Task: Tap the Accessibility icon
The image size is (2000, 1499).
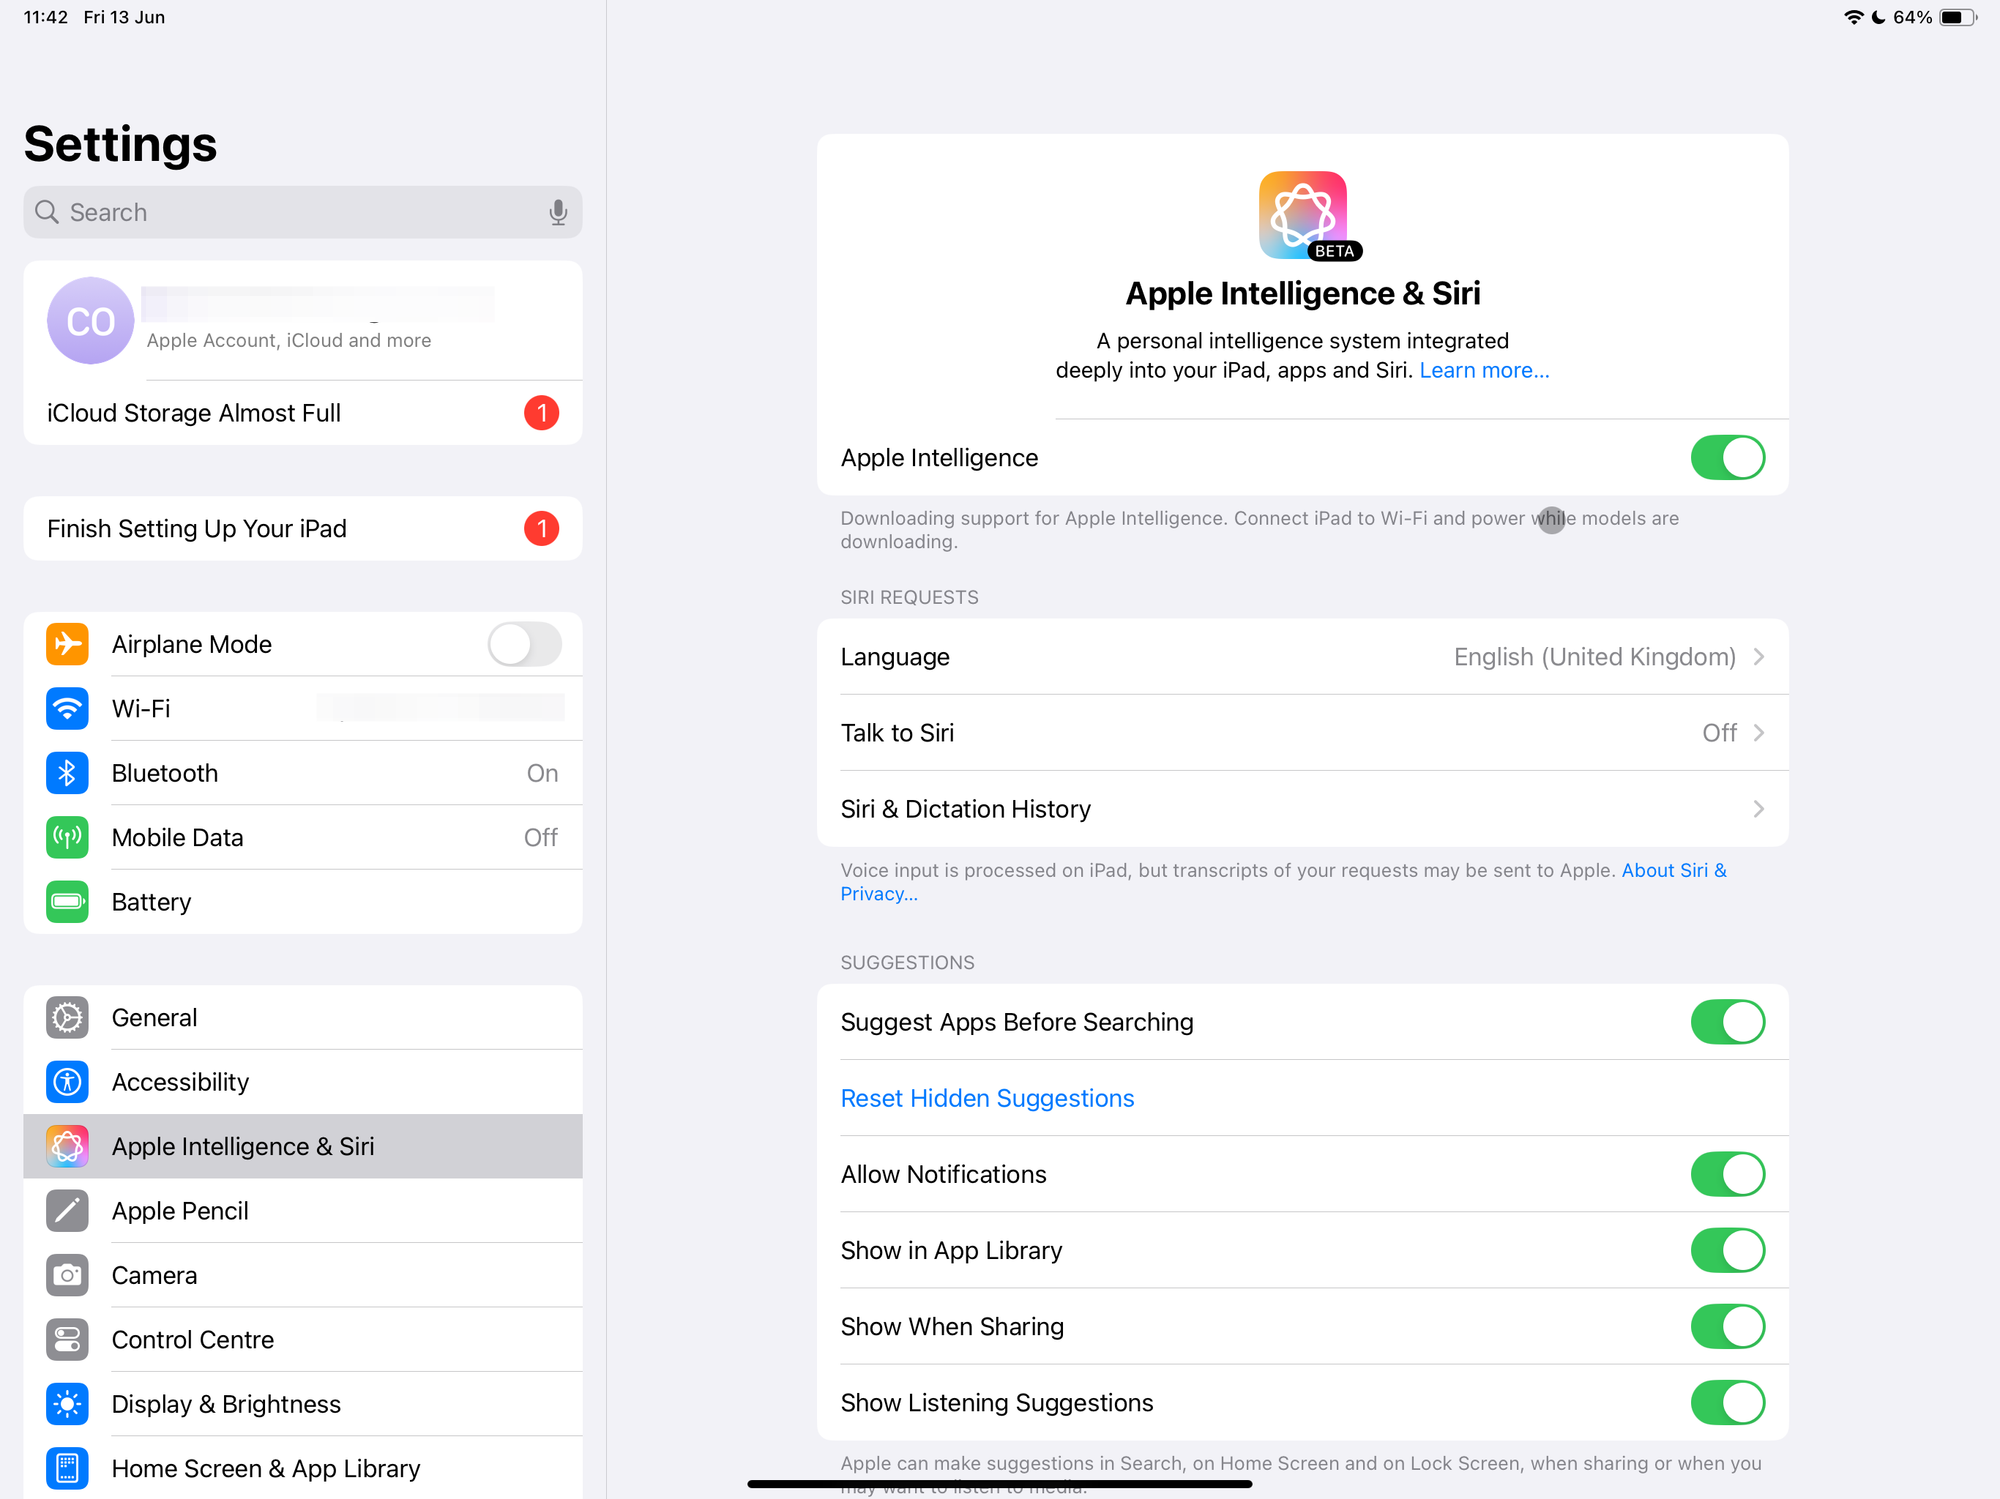Action: click(67, 1082)
